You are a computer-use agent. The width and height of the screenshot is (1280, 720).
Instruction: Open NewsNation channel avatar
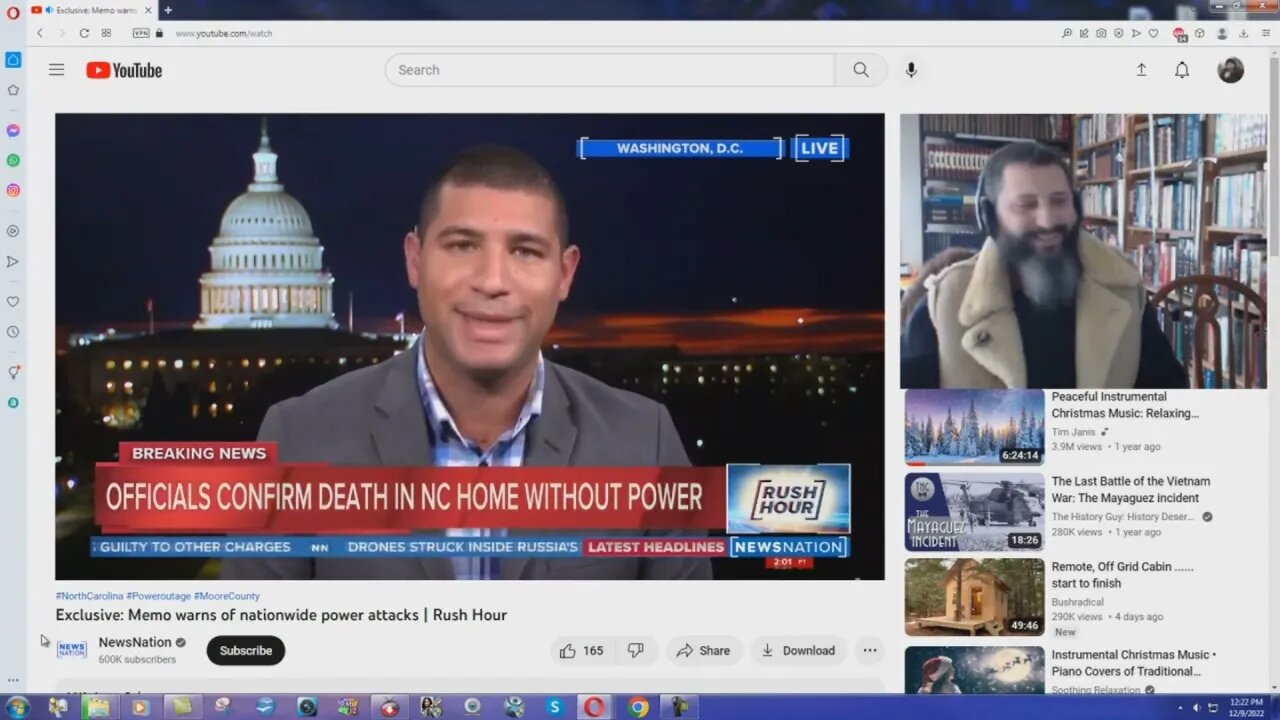(72, 650)
